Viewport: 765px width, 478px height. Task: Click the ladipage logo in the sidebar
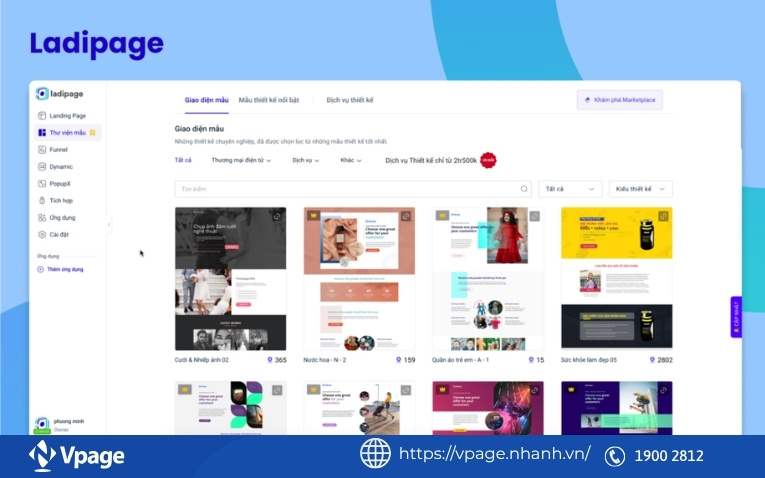(59, 94)
